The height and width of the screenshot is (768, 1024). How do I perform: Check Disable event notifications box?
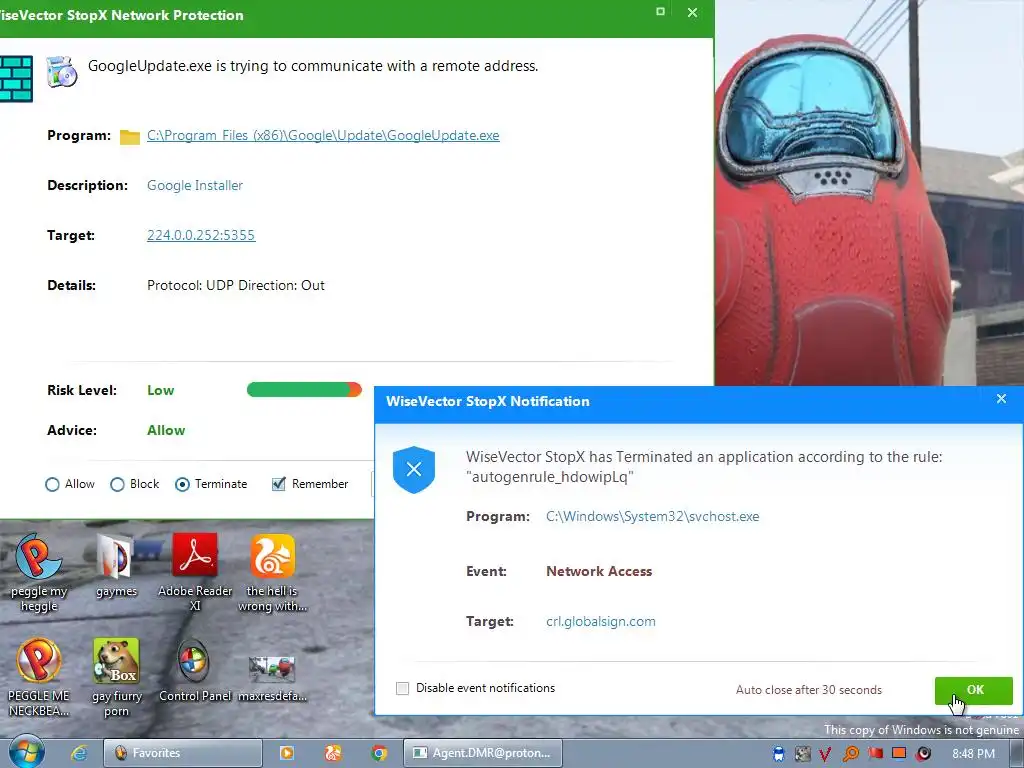[x=402, y=688]
